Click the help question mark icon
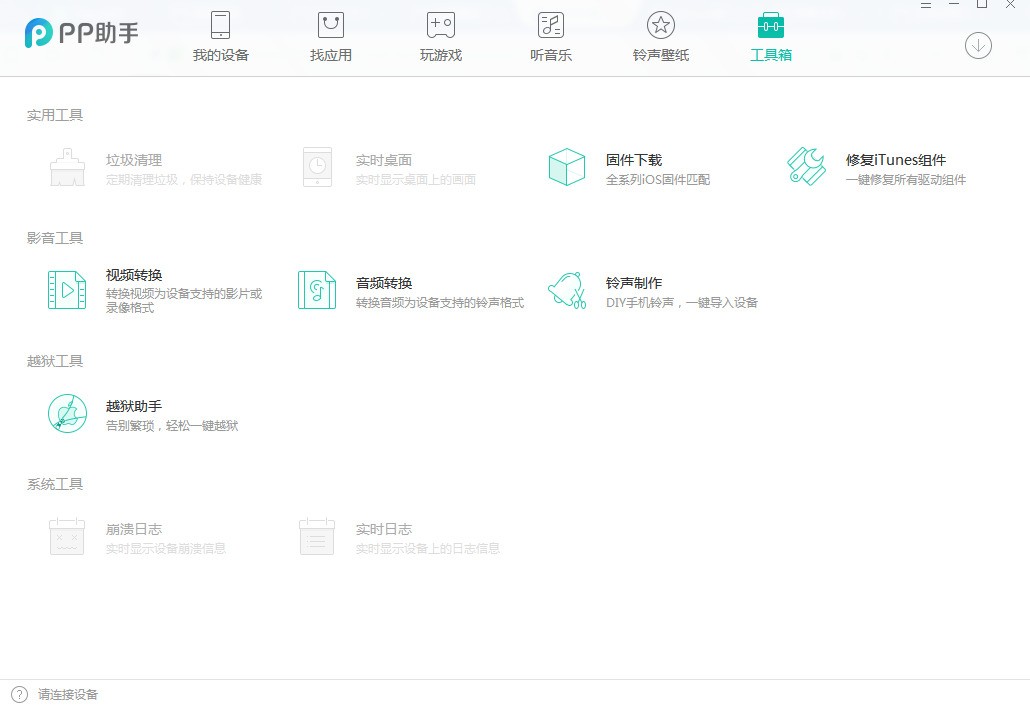This screenshot has width=1030, height=710. pyautogui.click(x=20, y=694)
